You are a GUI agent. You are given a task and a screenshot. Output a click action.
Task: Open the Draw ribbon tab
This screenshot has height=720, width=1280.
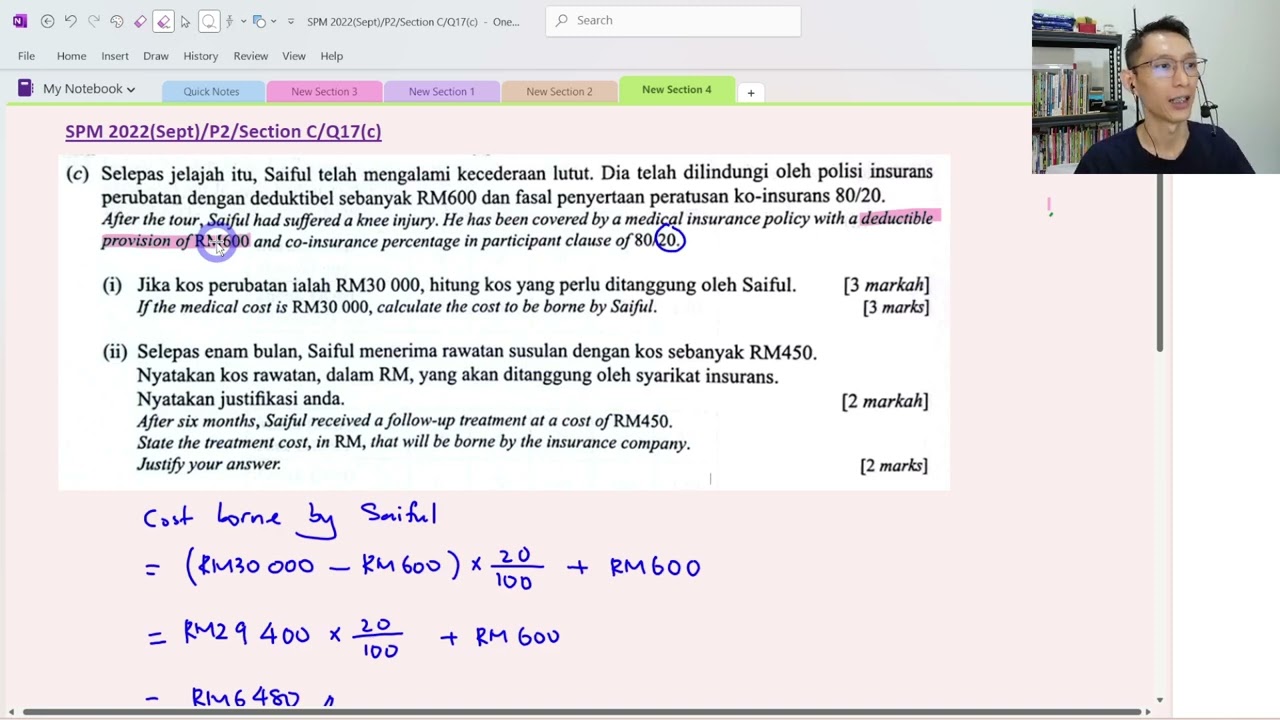156,56
